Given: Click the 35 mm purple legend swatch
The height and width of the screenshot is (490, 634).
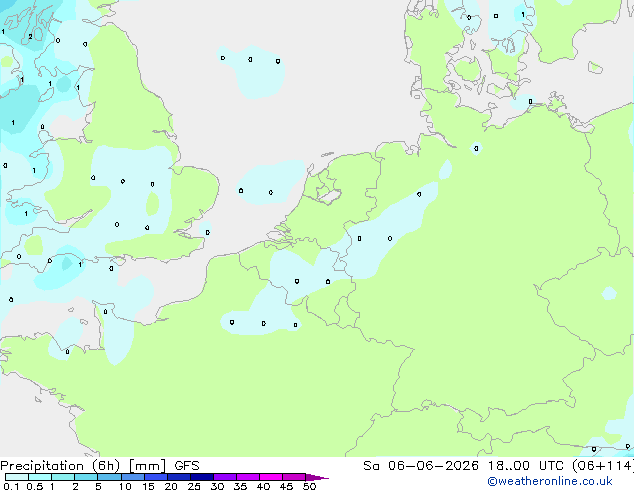Looking at the screenshot, I should tap(247, 477).
